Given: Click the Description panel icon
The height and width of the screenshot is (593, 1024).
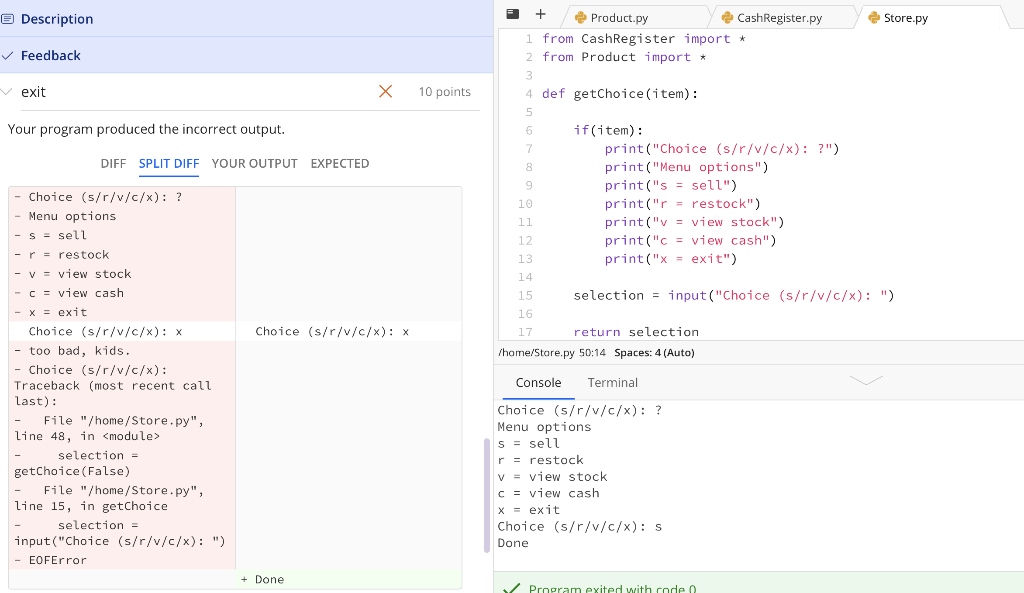Looking at the screenshot, I should coord(14,18).
